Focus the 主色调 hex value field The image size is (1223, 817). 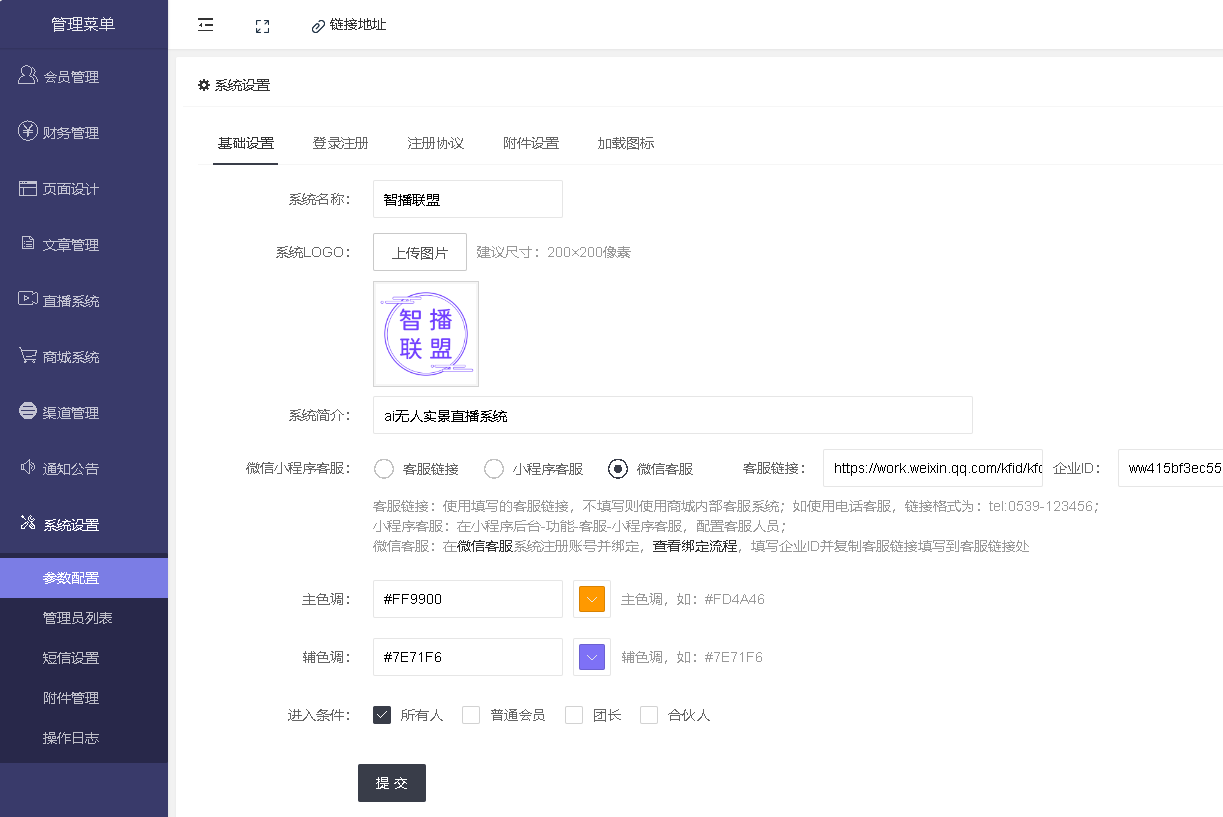coord(468,599)
